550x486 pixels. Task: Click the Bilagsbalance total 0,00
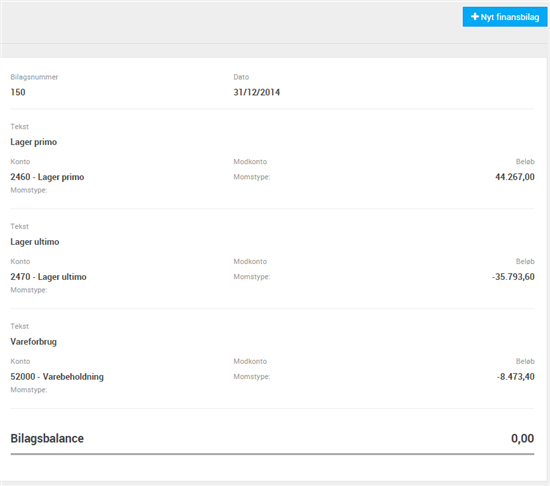pos(522,438)
